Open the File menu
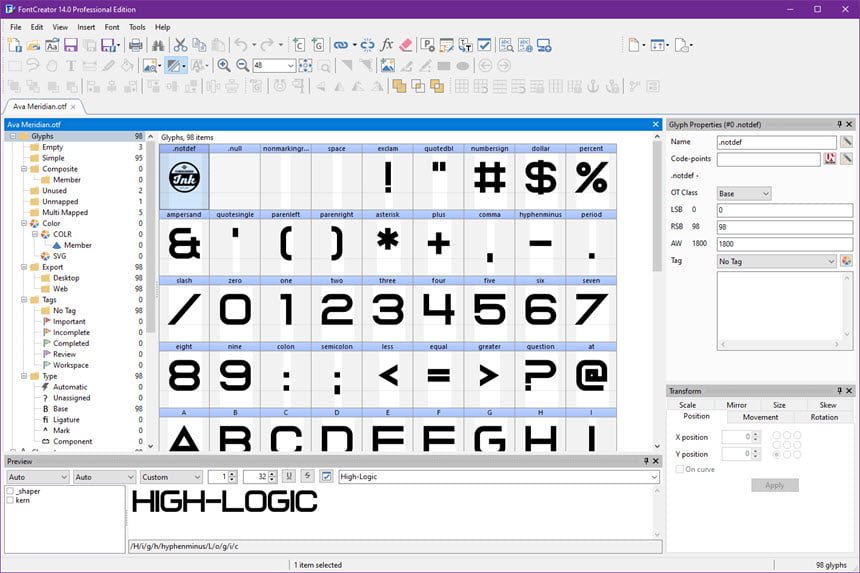 16,27
